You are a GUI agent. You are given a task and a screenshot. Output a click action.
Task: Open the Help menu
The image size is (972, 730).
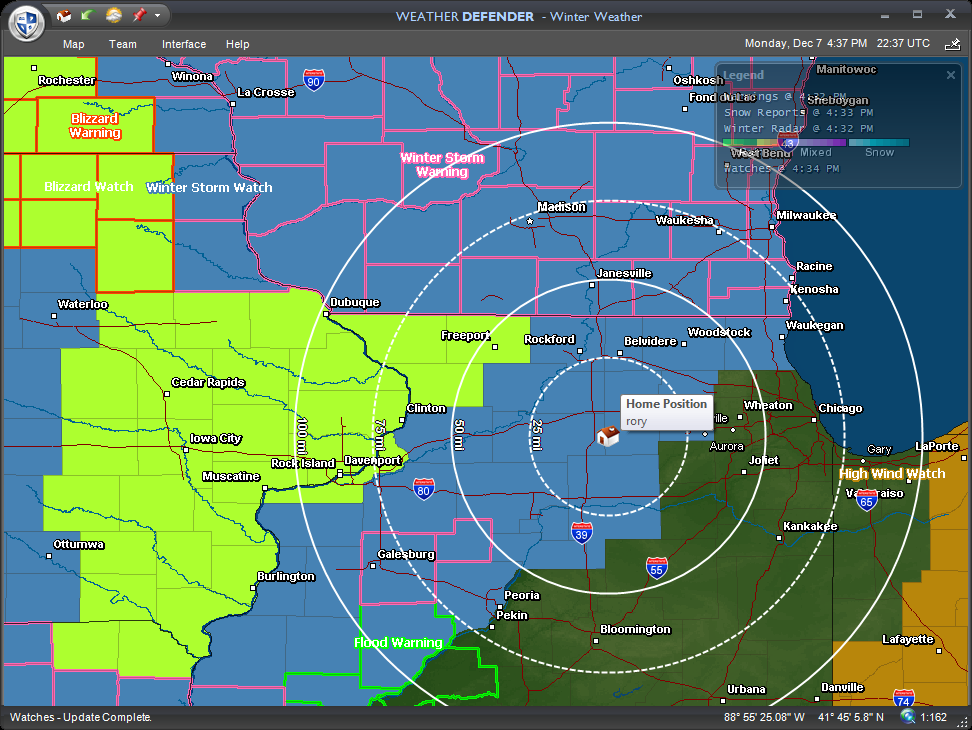click(237, 44)
